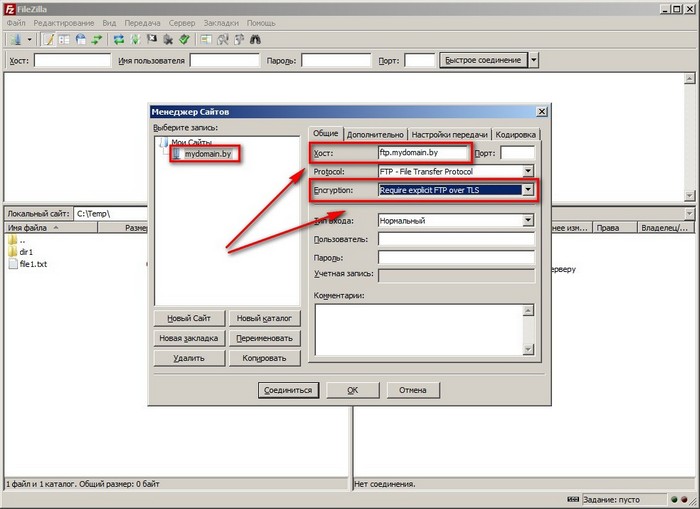Switch to the Кодировка tab
This screenshot has width=700, height=509.
(516, 134)
